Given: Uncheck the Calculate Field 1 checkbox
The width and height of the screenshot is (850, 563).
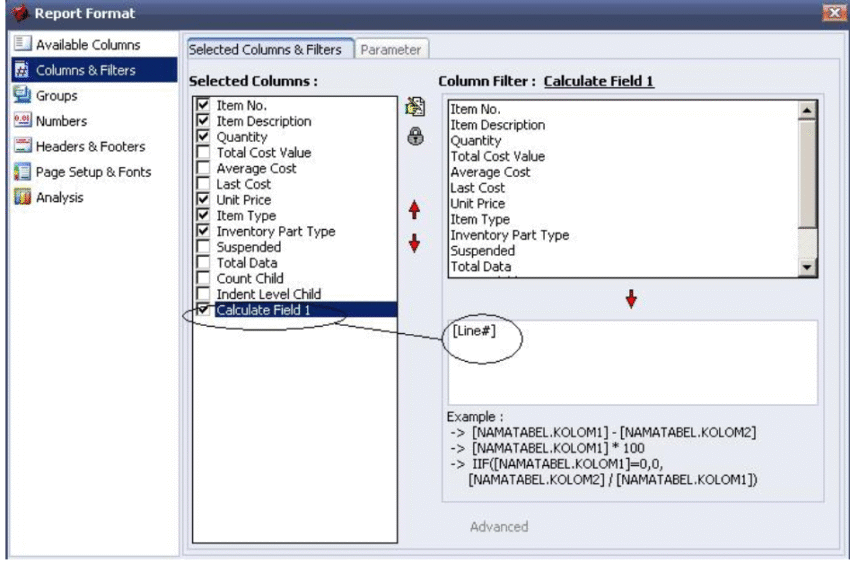Looking at the screenshot, I should tap(203, 309).
